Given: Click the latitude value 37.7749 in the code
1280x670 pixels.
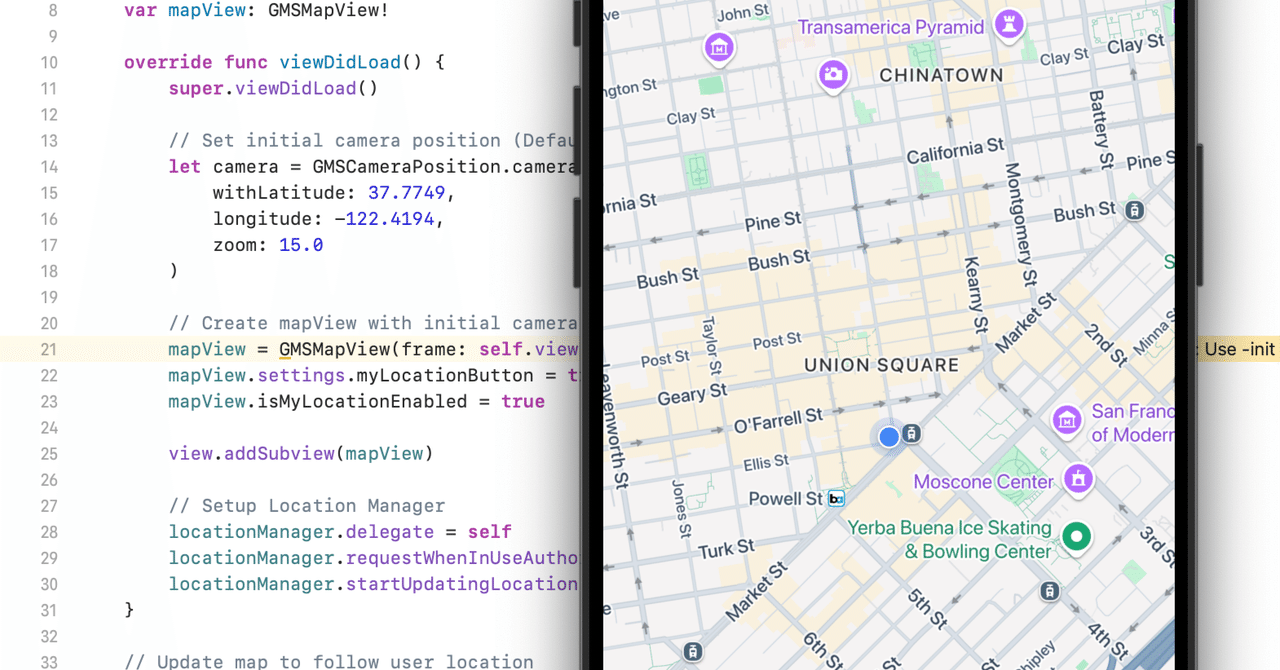Looking at the screenshot, I should [x=406, y=192].
